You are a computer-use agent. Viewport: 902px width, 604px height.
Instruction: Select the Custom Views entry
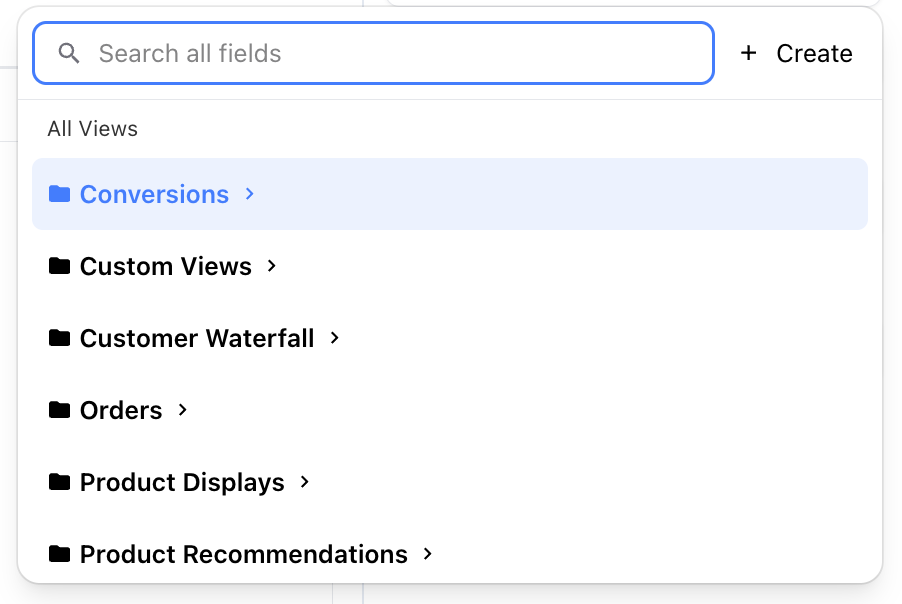166,266
